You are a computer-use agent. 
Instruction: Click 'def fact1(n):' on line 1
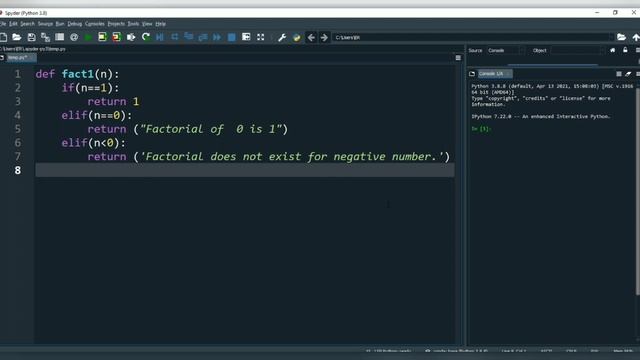pyautogui.click(x=77, y=74)
